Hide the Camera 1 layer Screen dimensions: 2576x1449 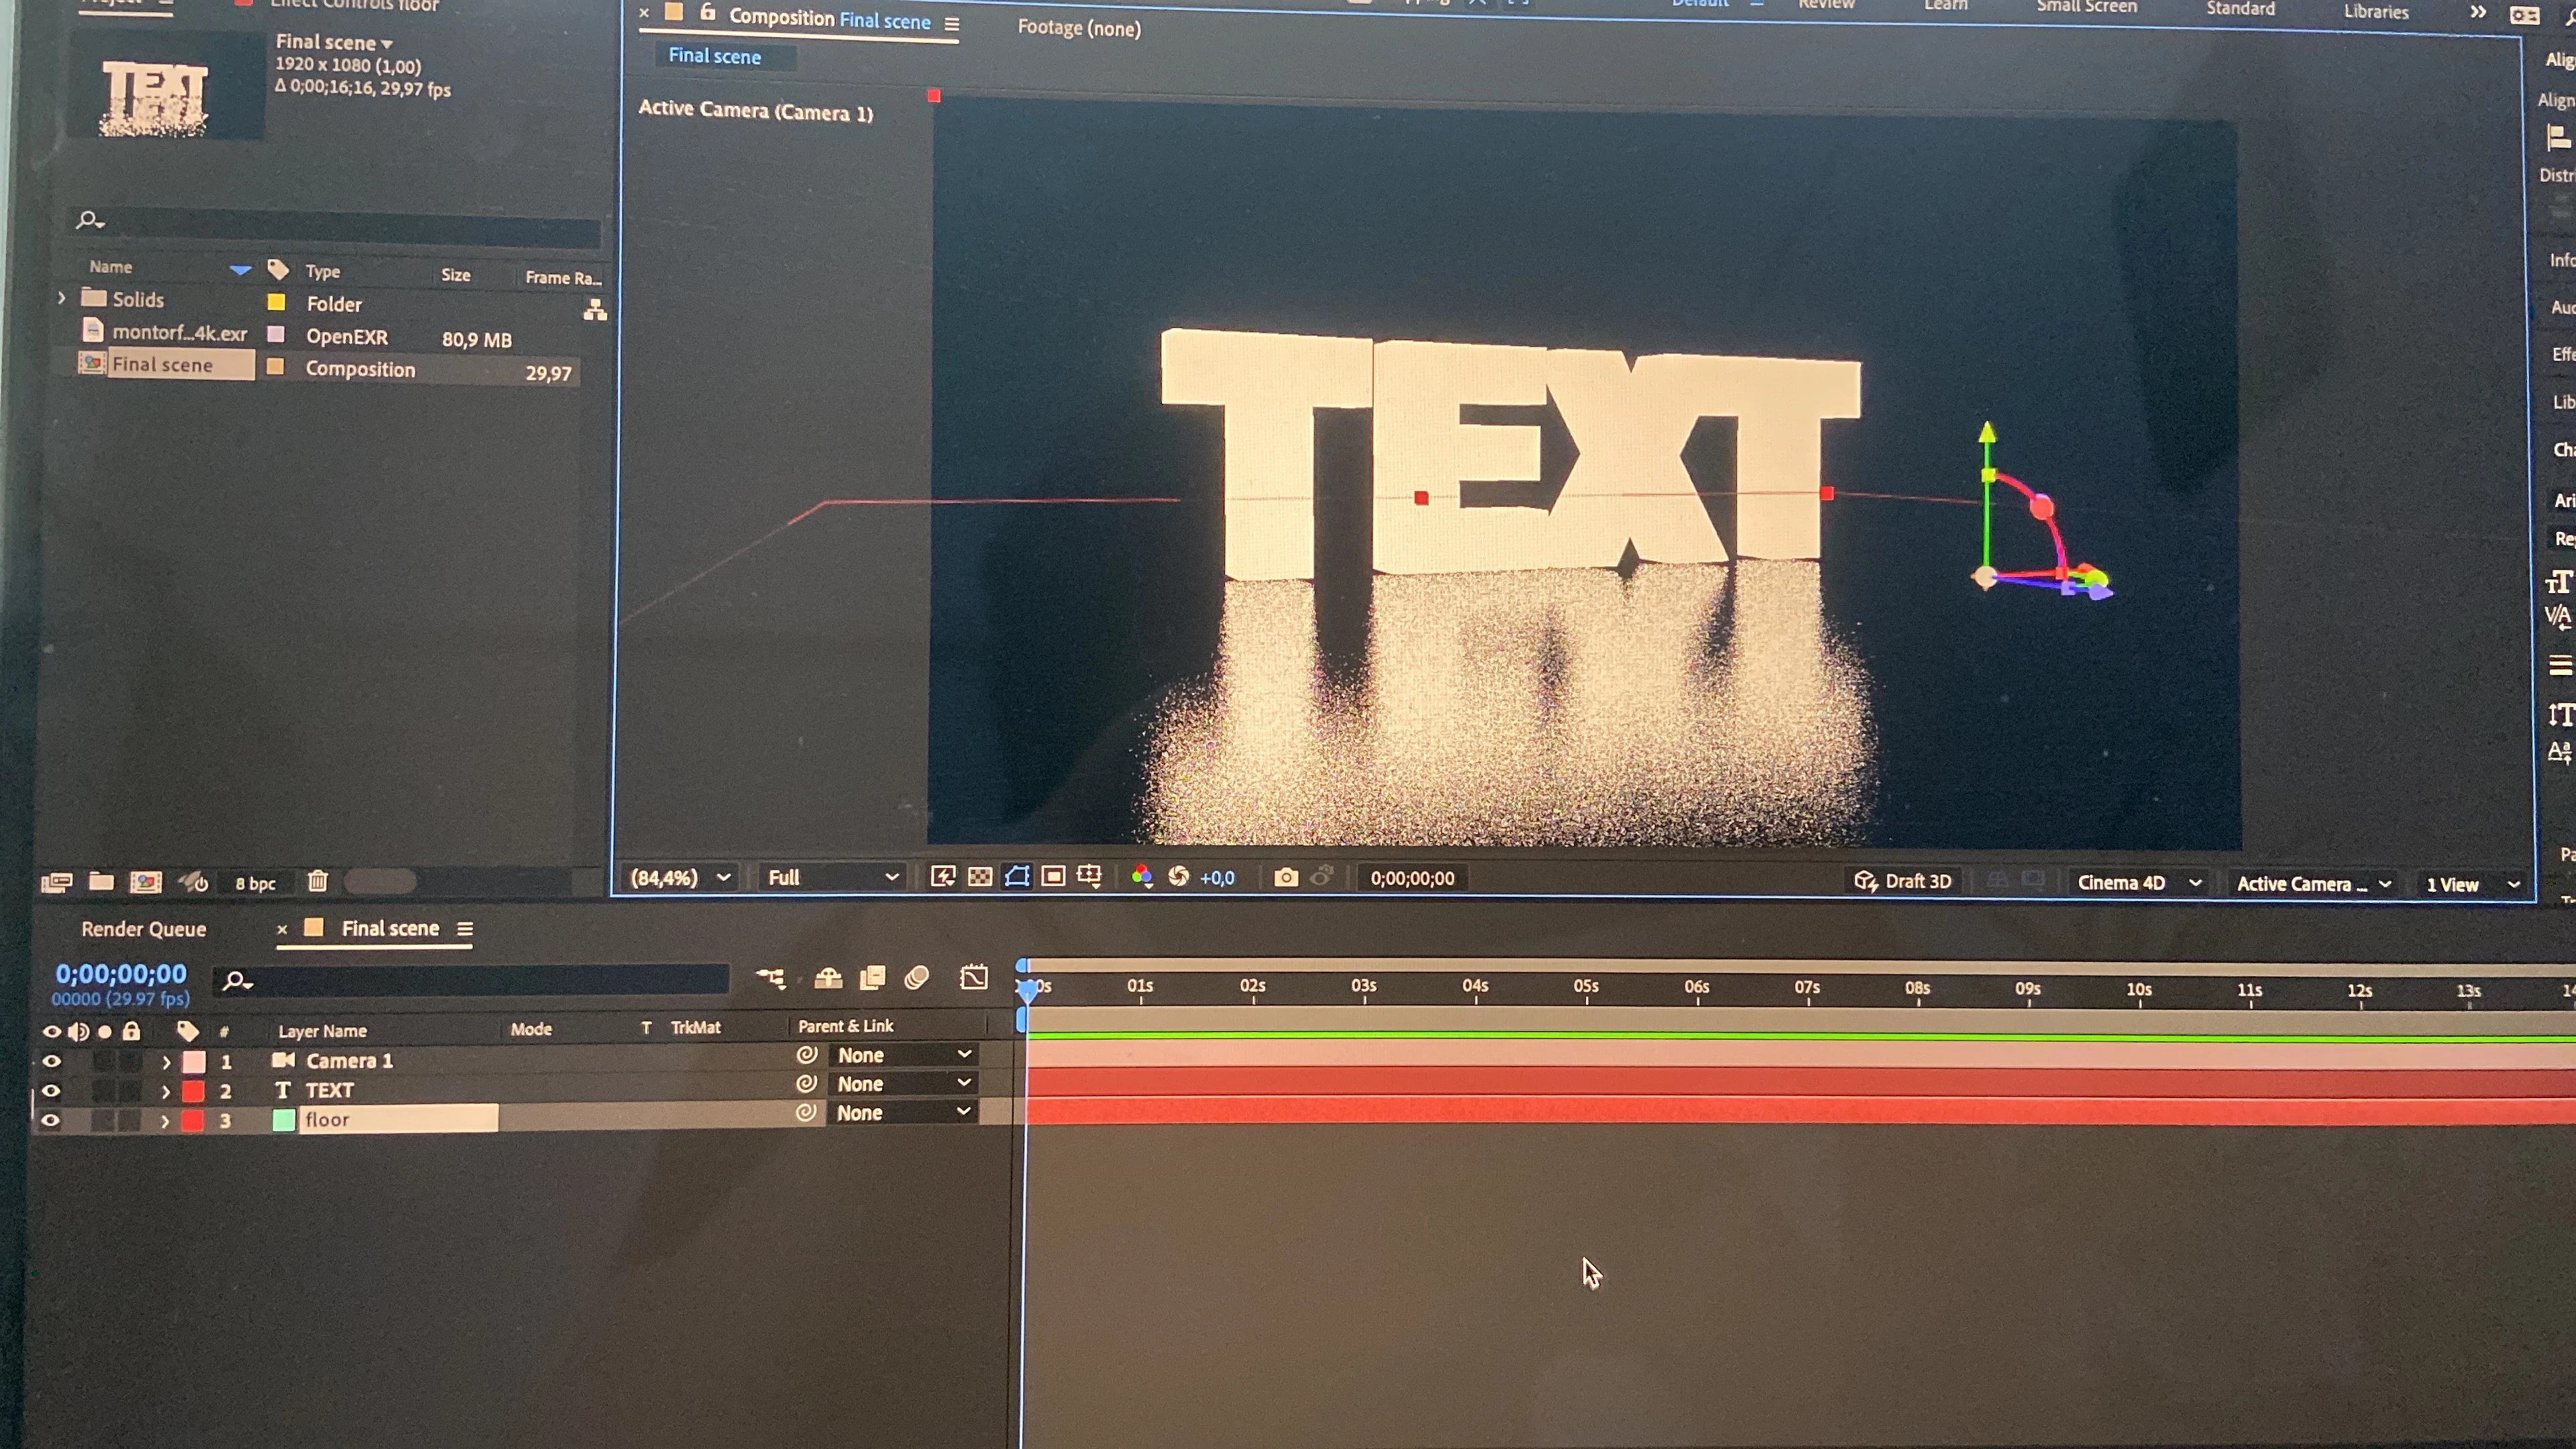pyautogui.click(x=51, y=1061)
